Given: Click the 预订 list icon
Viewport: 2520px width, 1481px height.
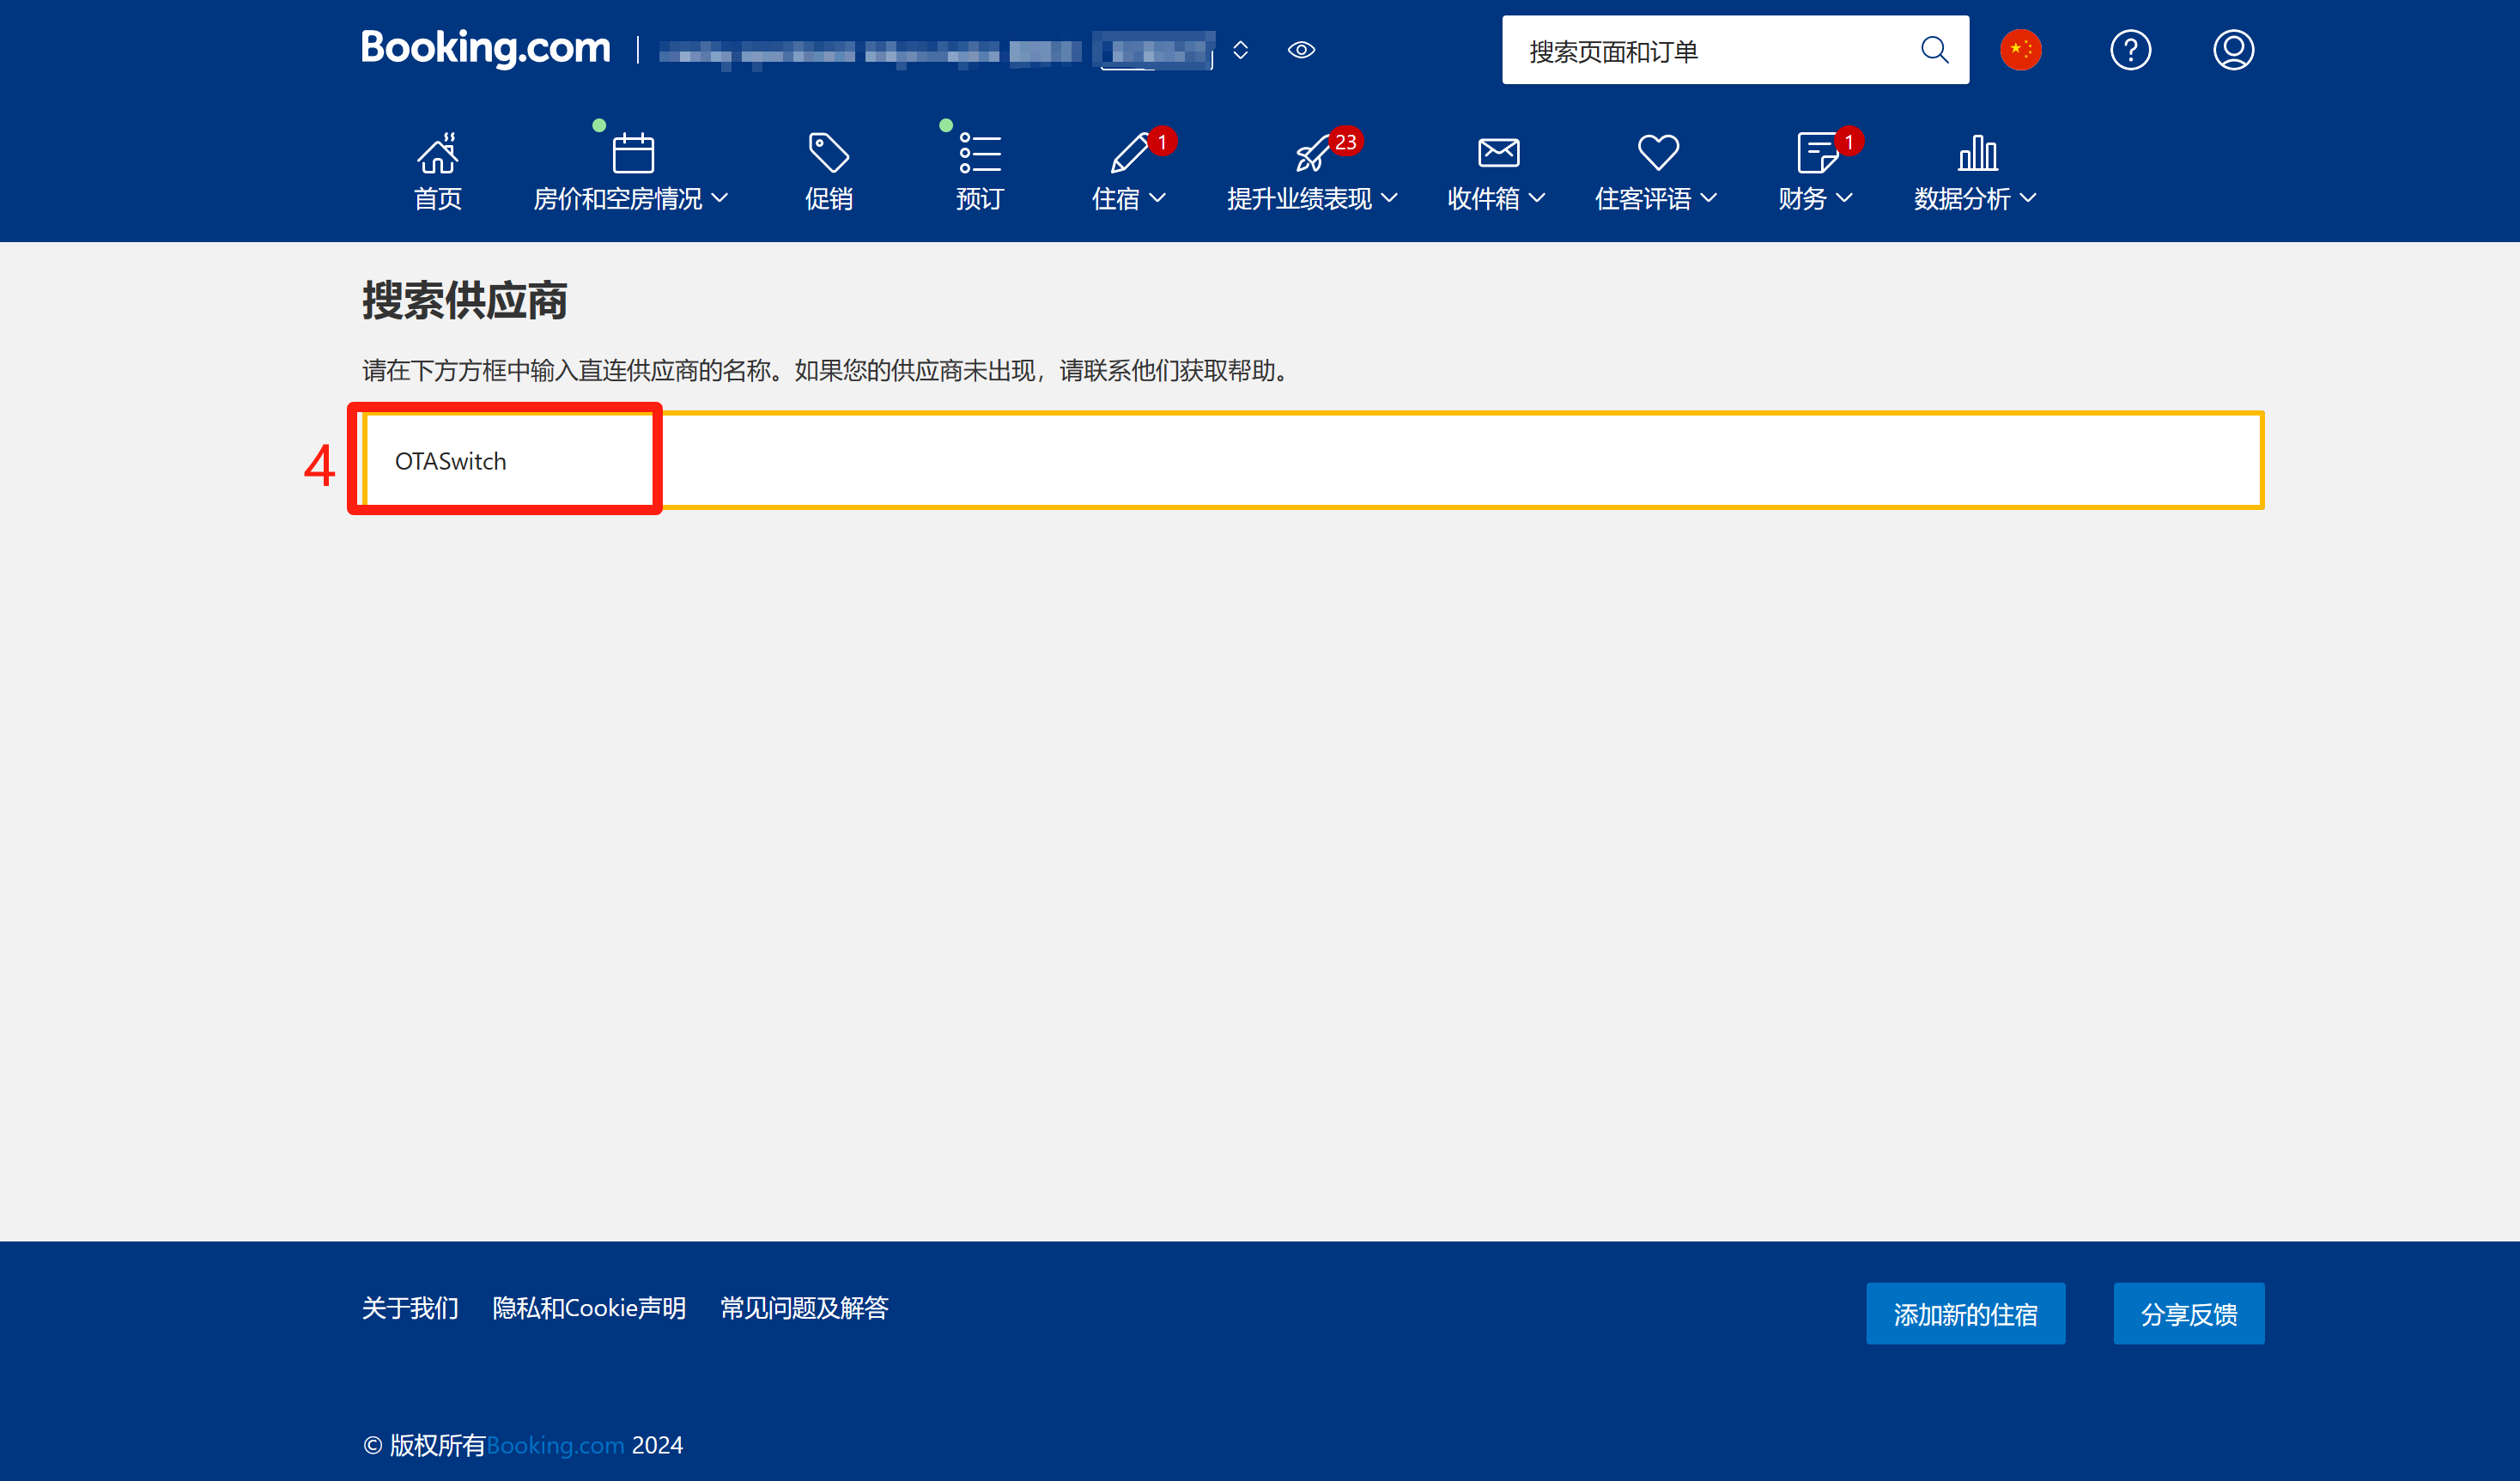Looking at the screenshot, I should click(x=980, y=153).
